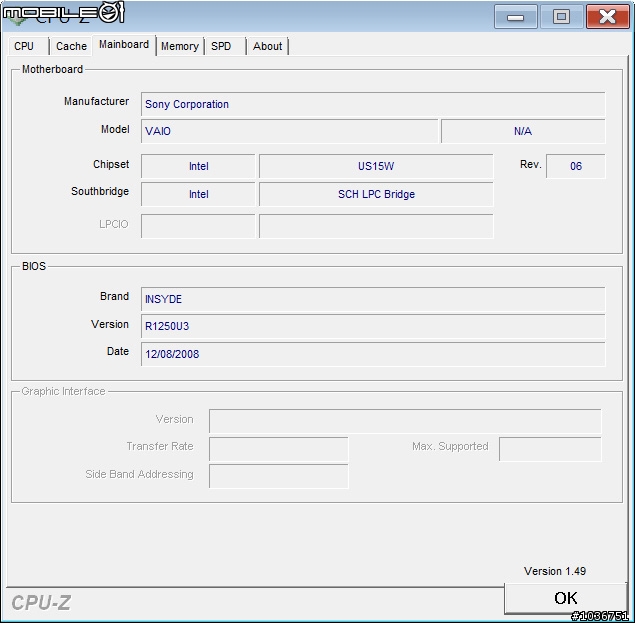Click the Southbridge label

coord(100,191)
